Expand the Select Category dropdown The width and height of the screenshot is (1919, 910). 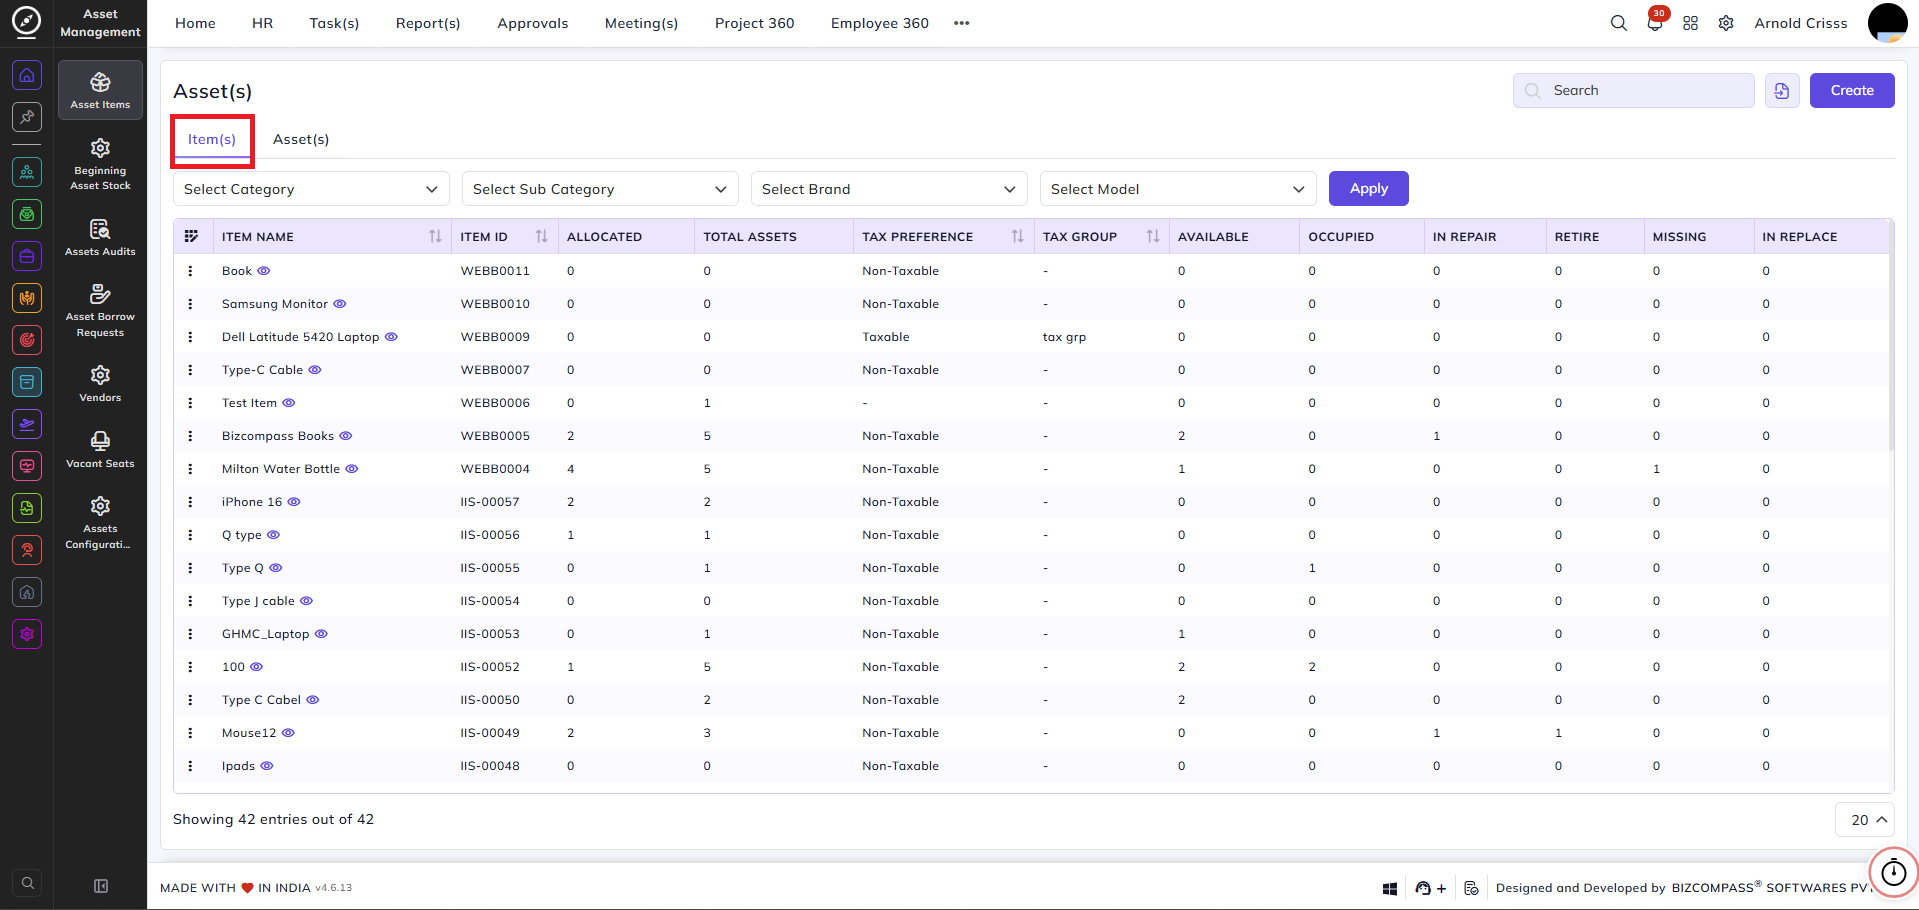coord(311,189)
